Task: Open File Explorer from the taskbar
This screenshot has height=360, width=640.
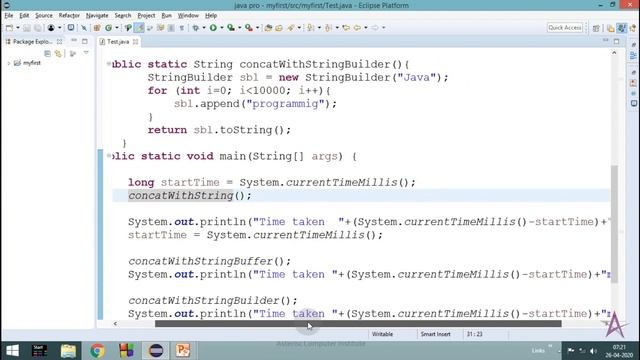Action: coord(68,351)
